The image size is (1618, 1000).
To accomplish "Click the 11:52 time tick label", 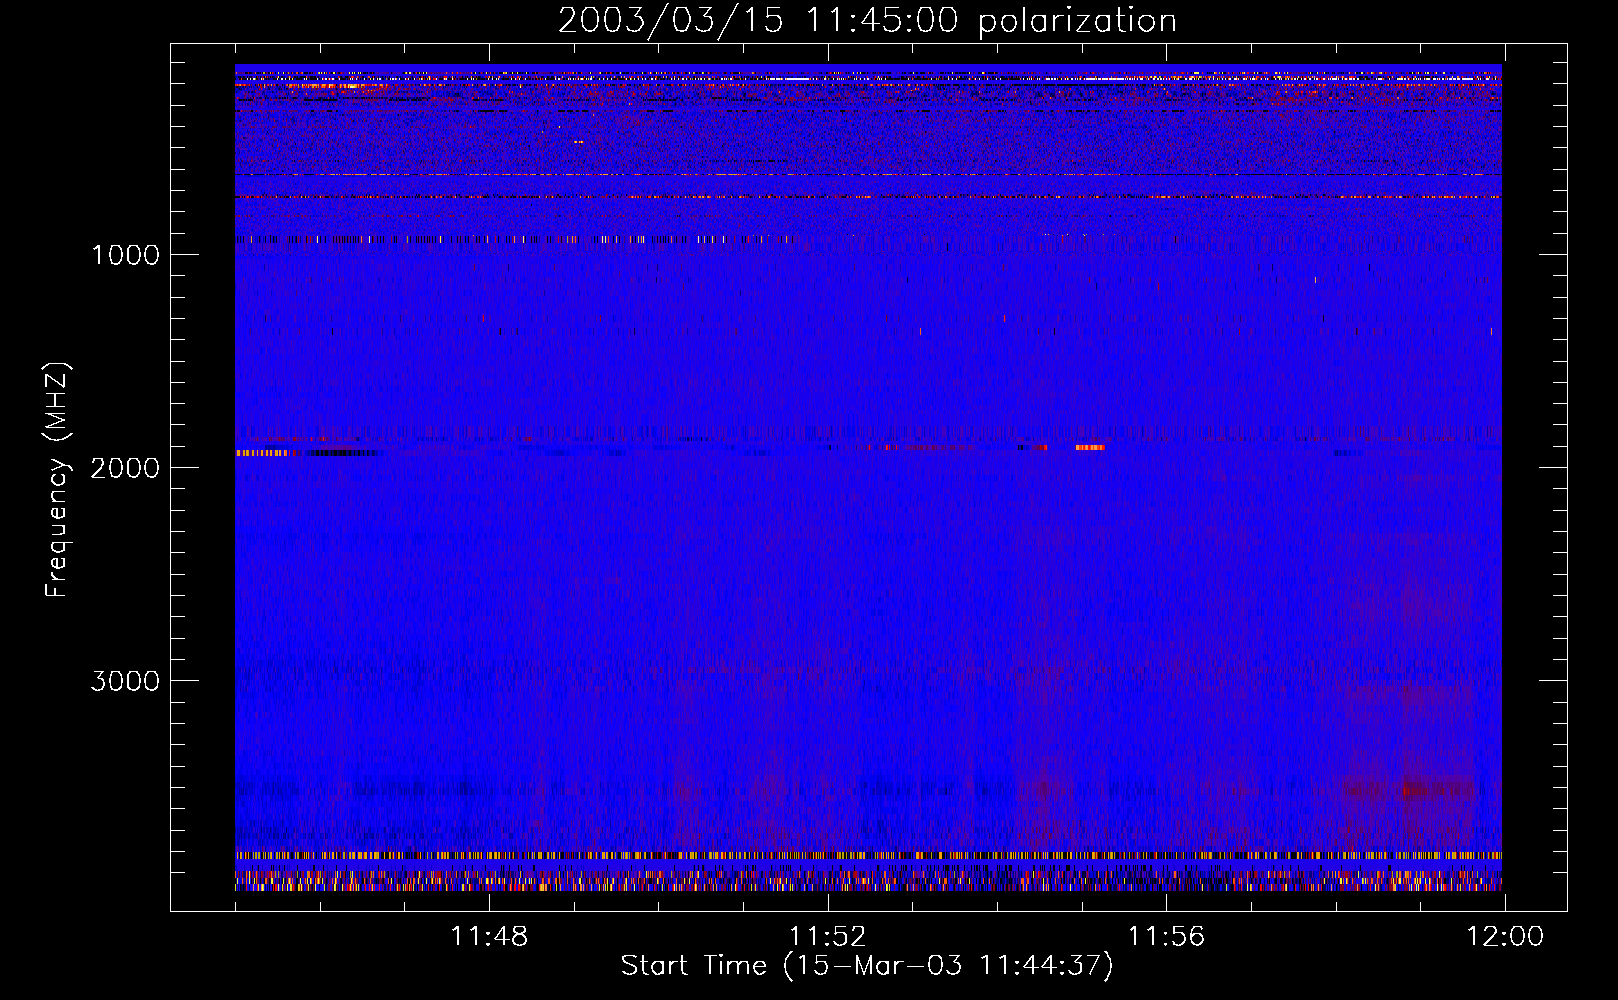I will pos(828,937).
